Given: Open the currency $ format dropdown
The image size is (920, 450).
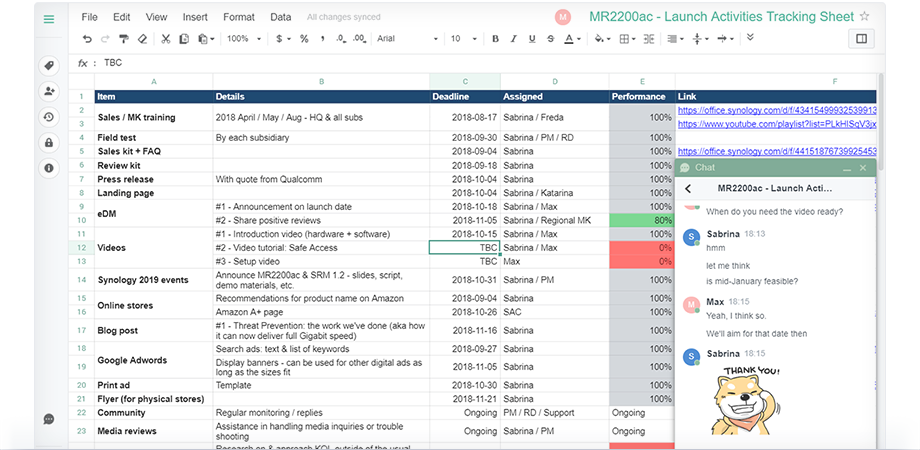Looking at the screenshot, I should (283, 39).
